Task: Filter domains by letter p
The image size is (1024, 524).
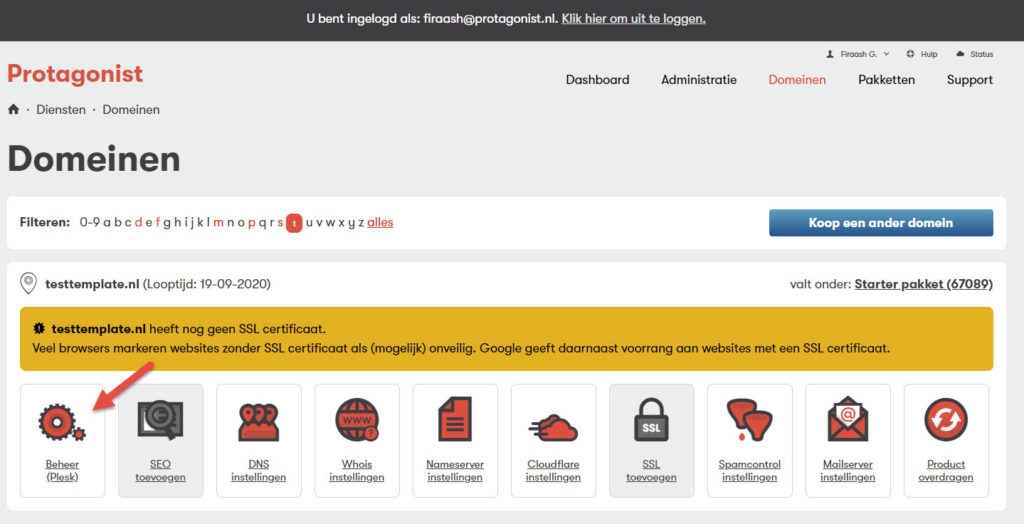Action: tap(251, 223)
